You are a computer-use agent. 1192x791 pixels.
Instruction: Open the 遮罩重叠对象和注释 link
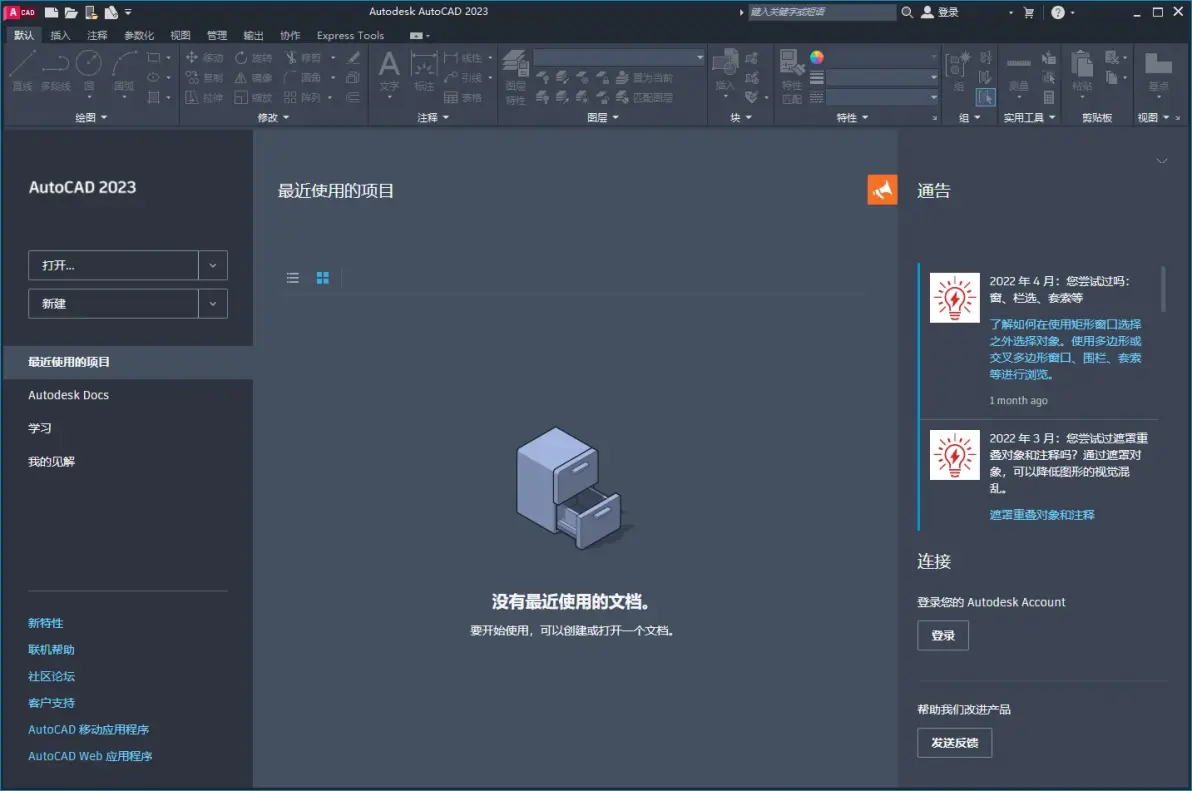[1041, 515]
